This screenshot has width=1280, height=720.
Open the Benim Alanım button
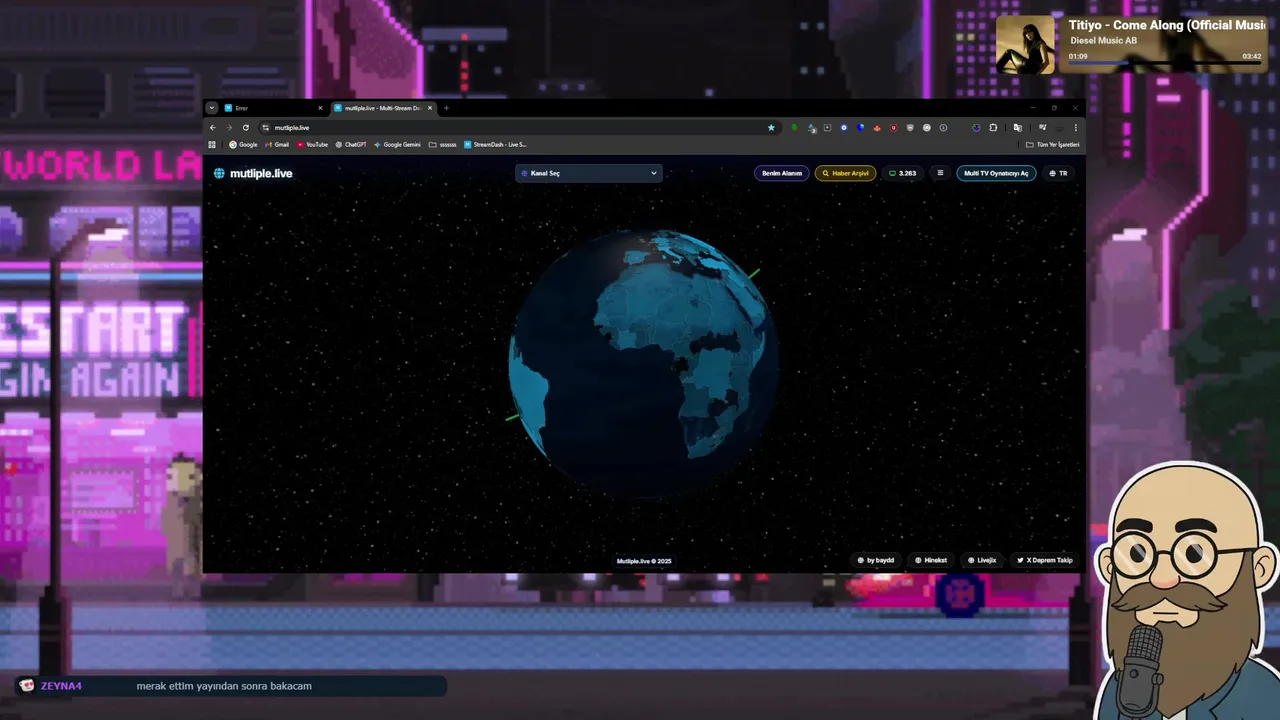(x=782, y=173)
